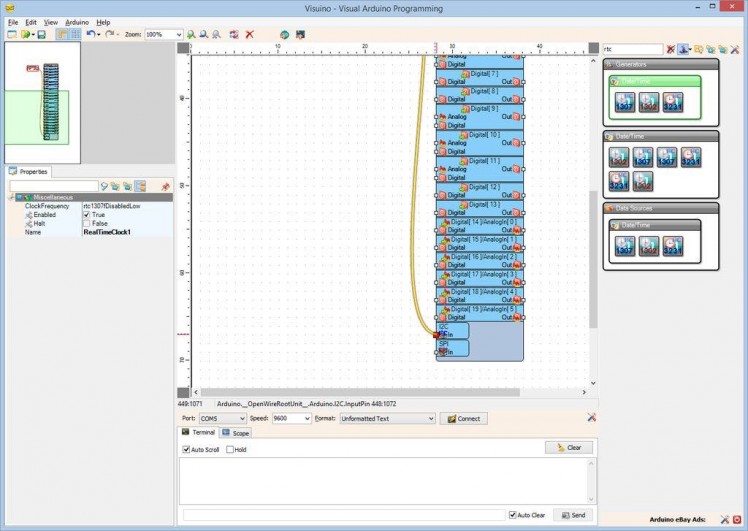Open the Speed 9600 dropdown

click(x=306, y=419)
